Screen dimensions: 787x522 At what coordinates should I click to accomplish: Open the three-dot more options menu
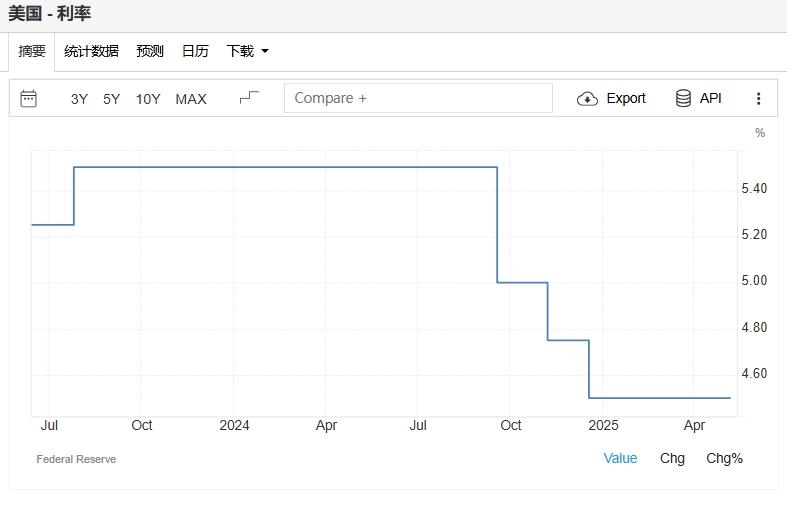(759, 98)
